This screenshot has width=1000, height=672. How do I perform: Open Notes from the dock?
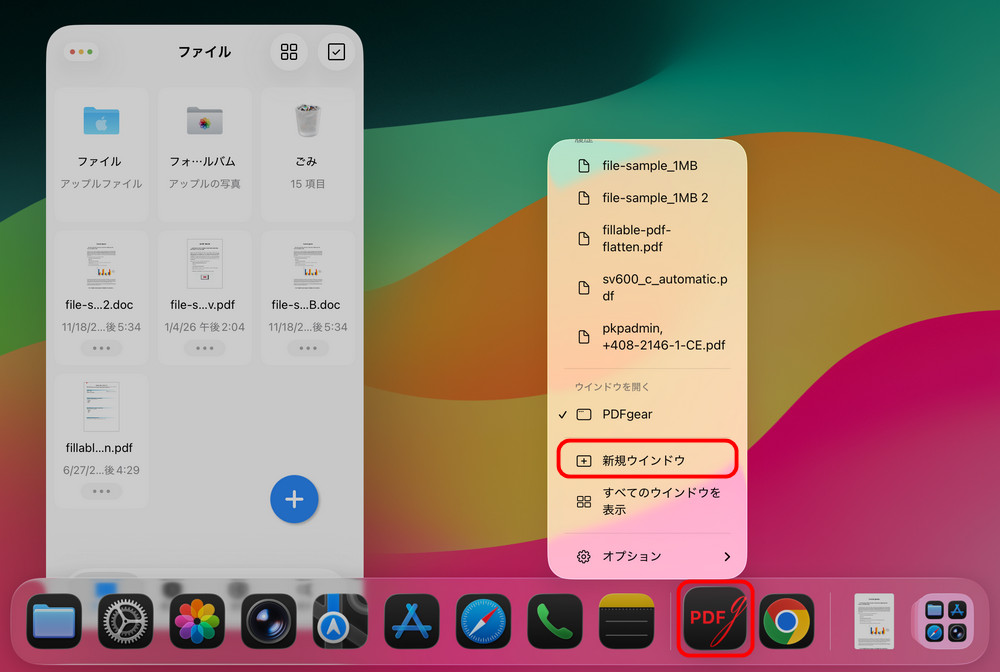tap(626, 619)
